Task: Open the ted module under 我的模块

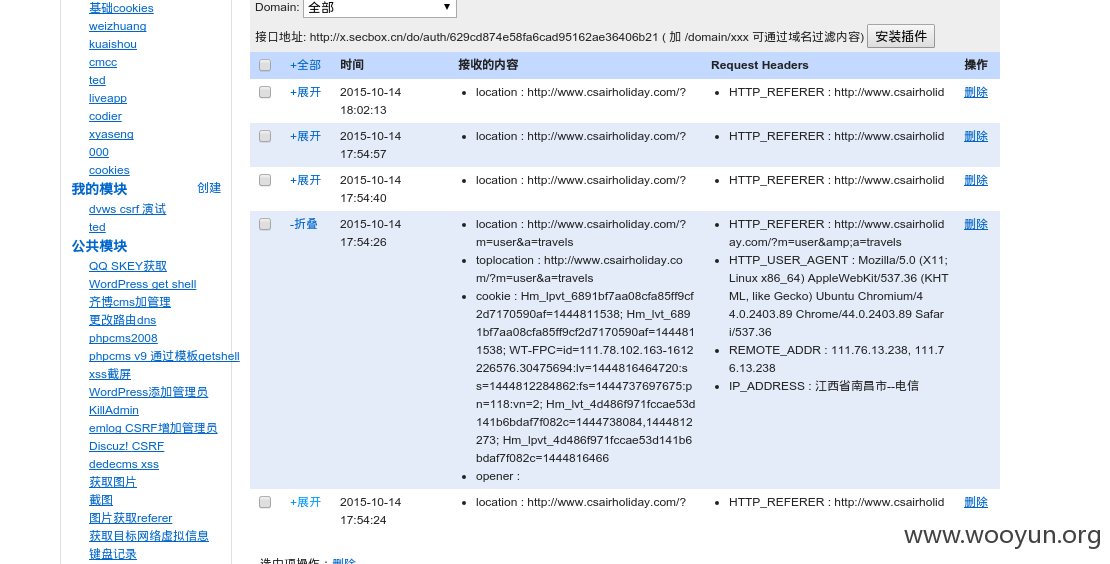Action: point(97,227)
